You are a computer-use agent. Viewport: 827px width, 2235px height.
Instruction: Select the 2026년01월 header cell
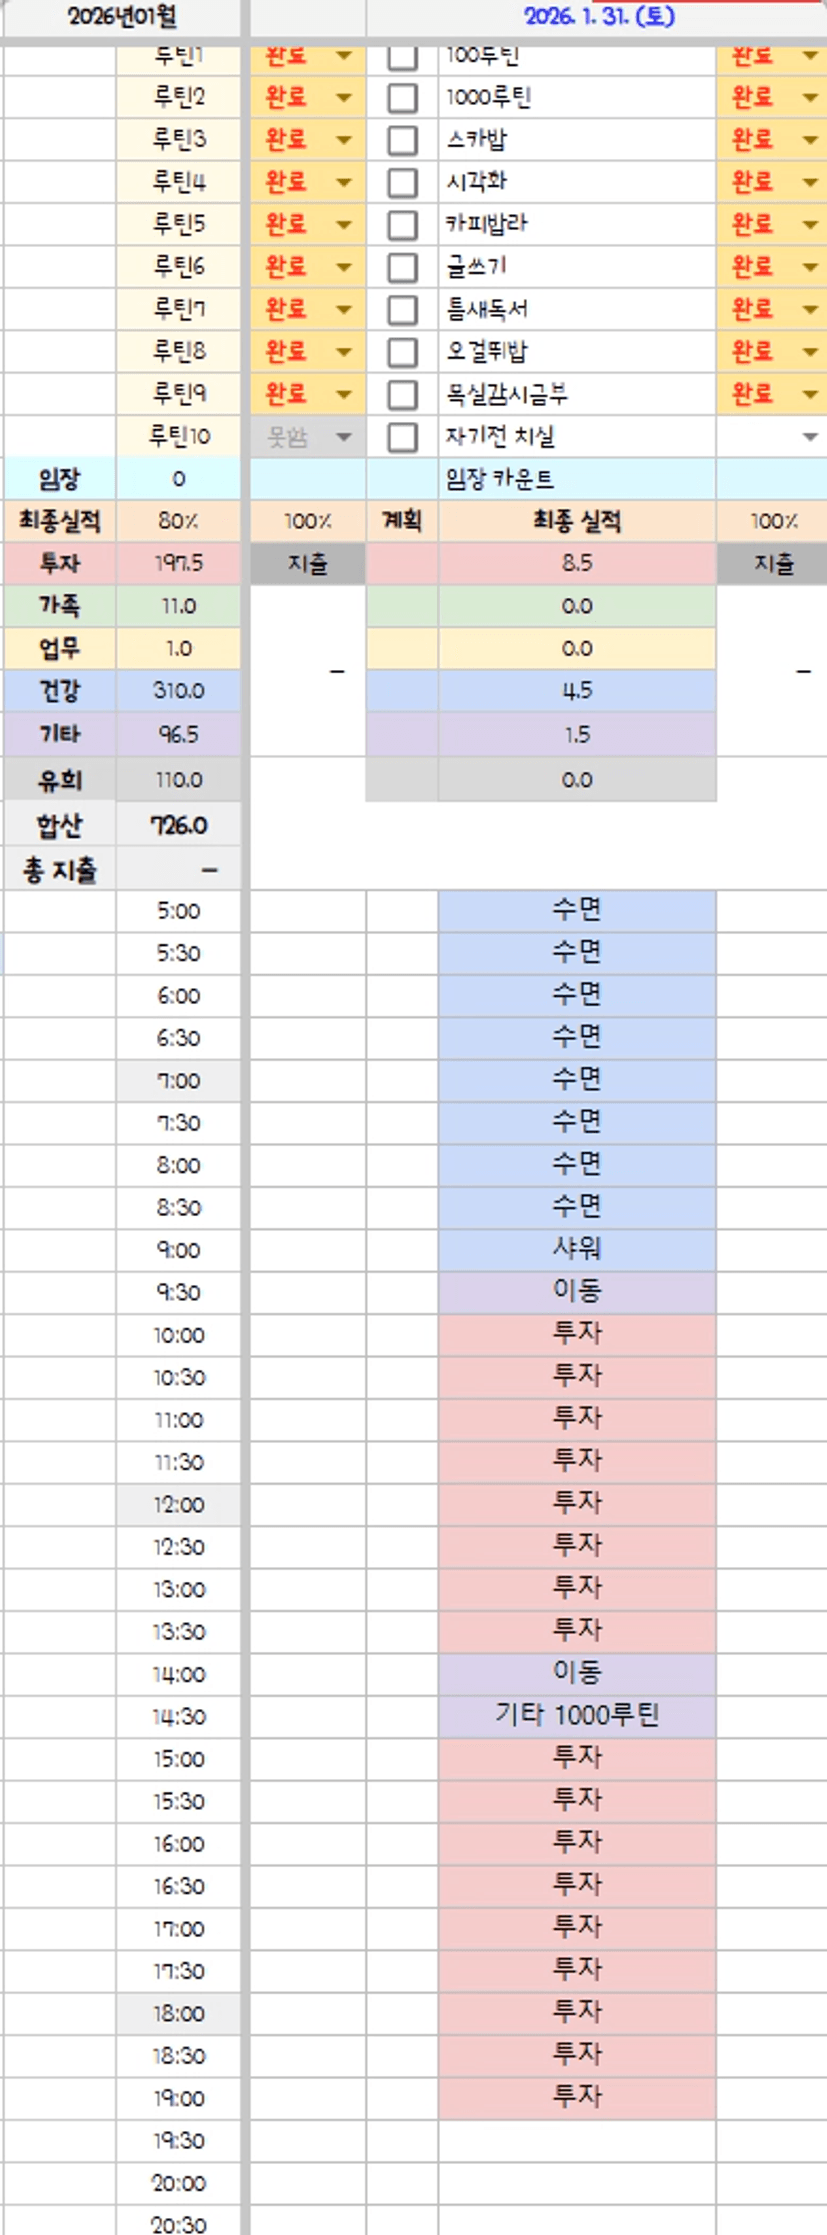[x=122, y=17]
